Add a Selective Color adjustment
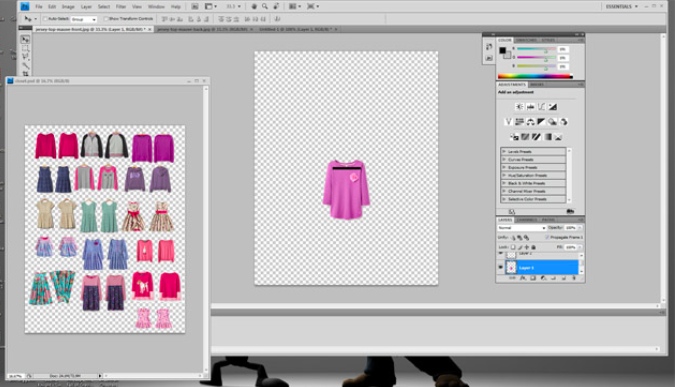675x387 pixels. (x=558, y=137)
